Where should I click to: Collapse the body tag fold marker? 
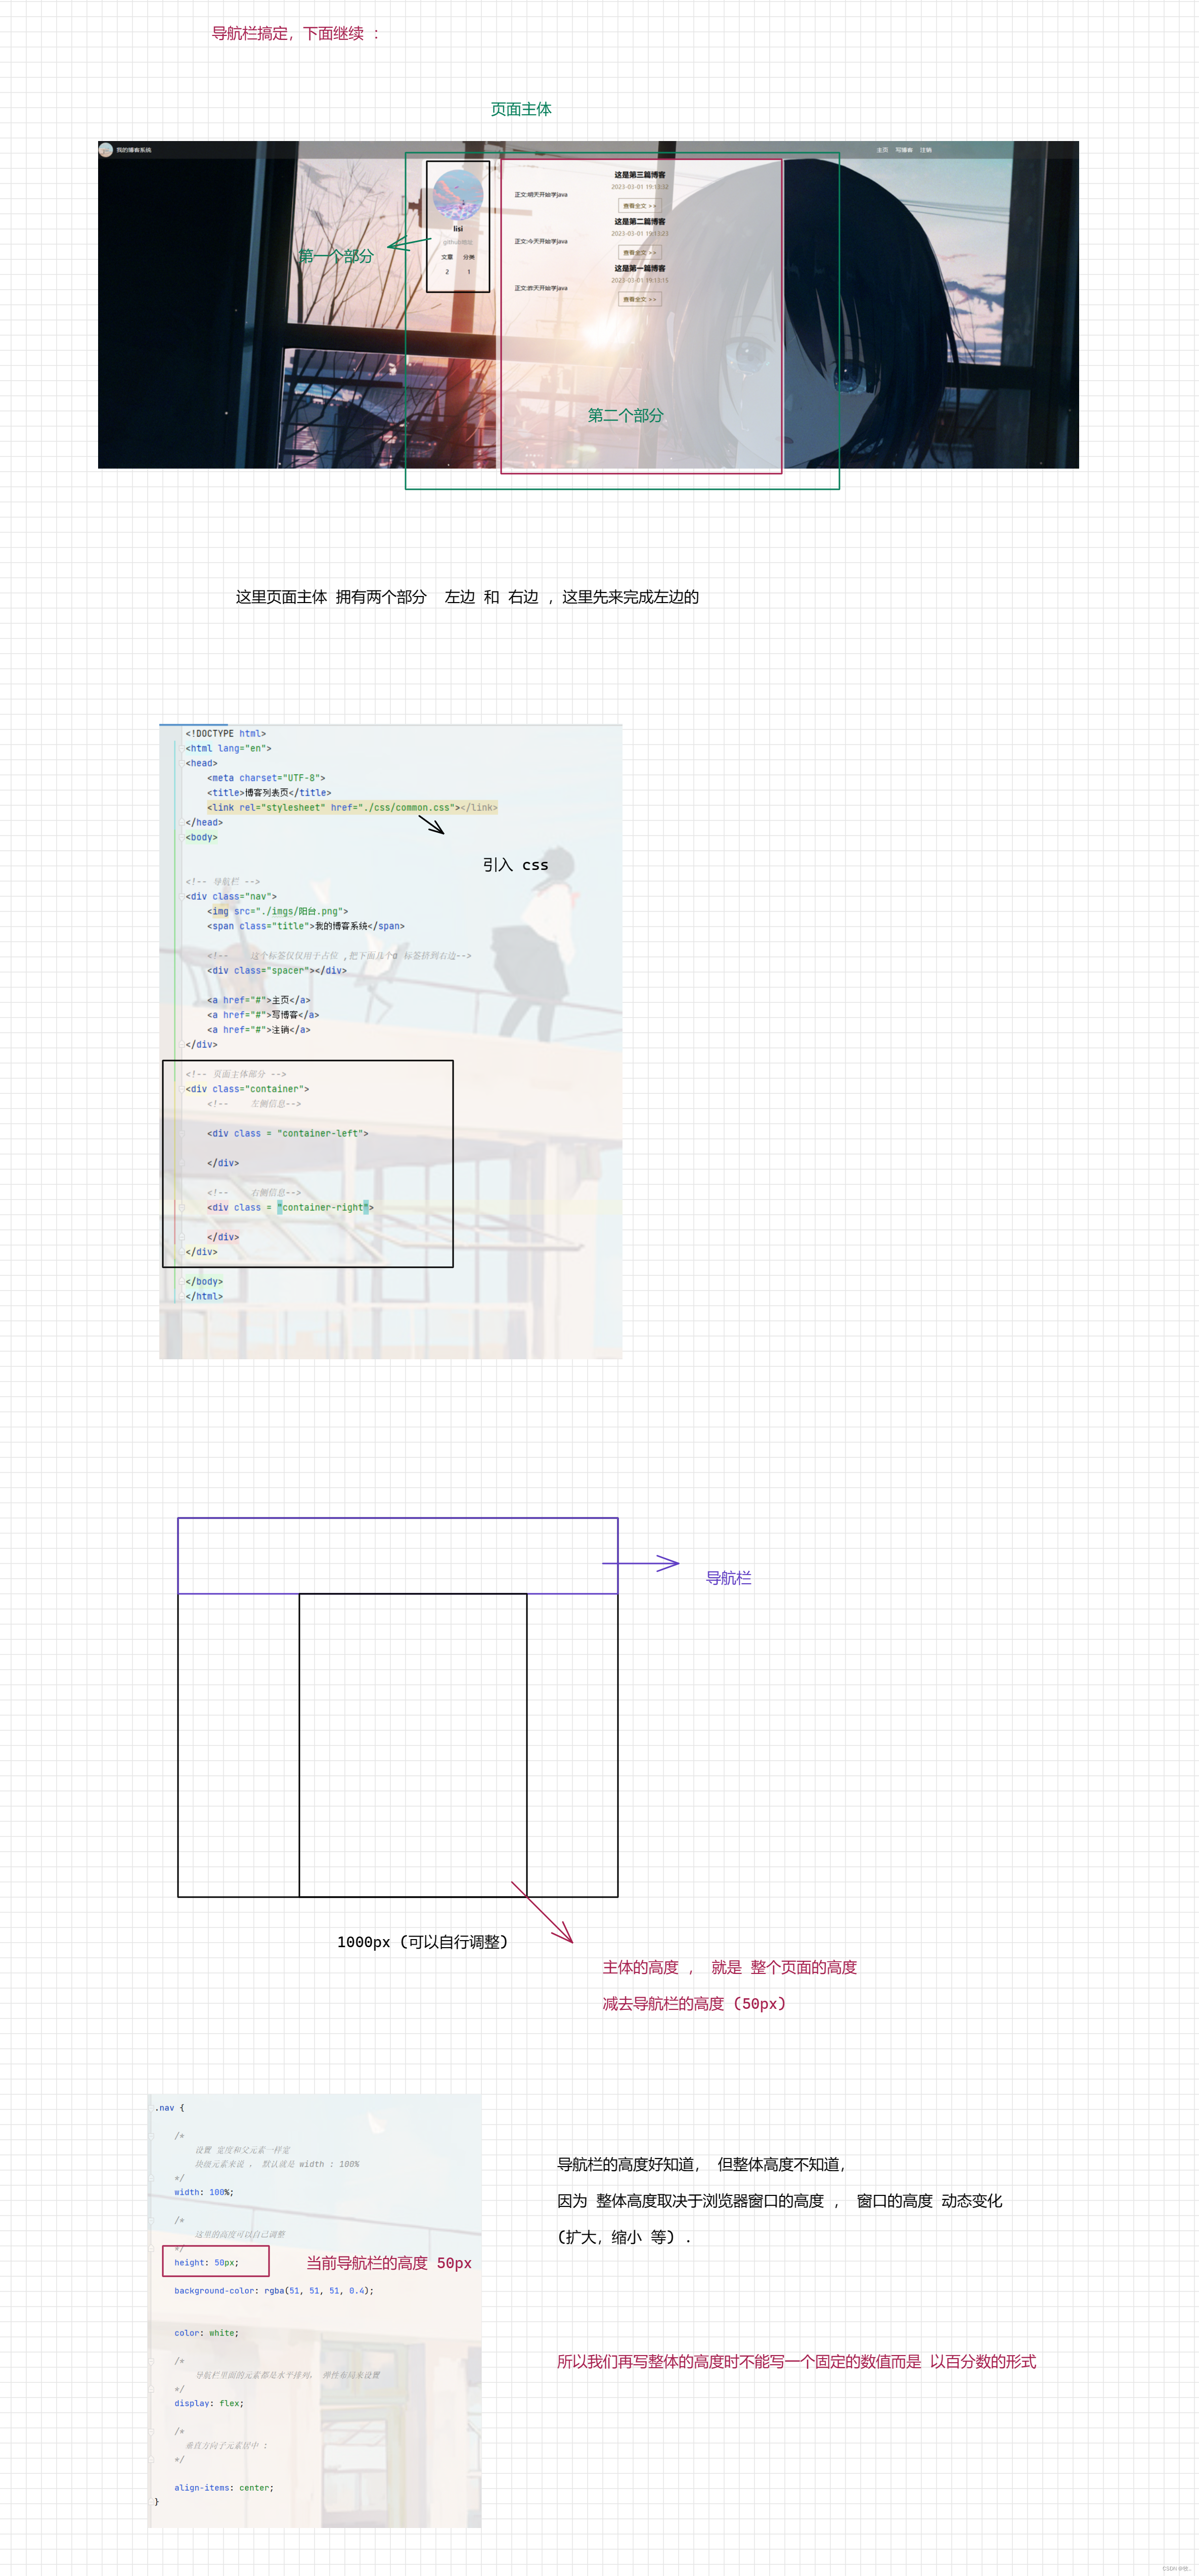[x=182, y=838]
